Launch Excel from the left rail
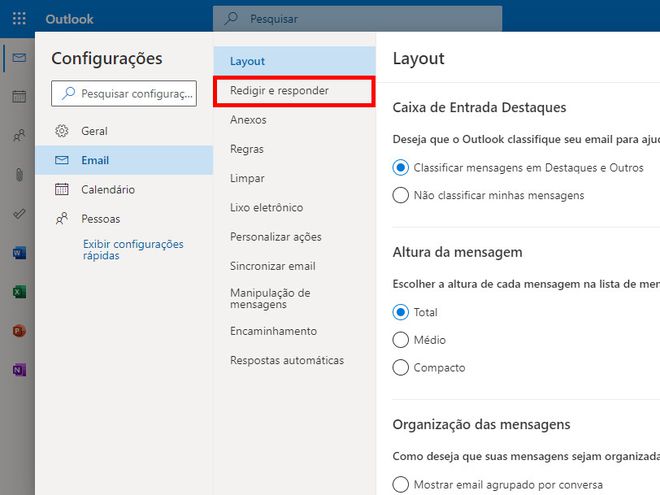 pyautogui.click(x=19, y=292)
